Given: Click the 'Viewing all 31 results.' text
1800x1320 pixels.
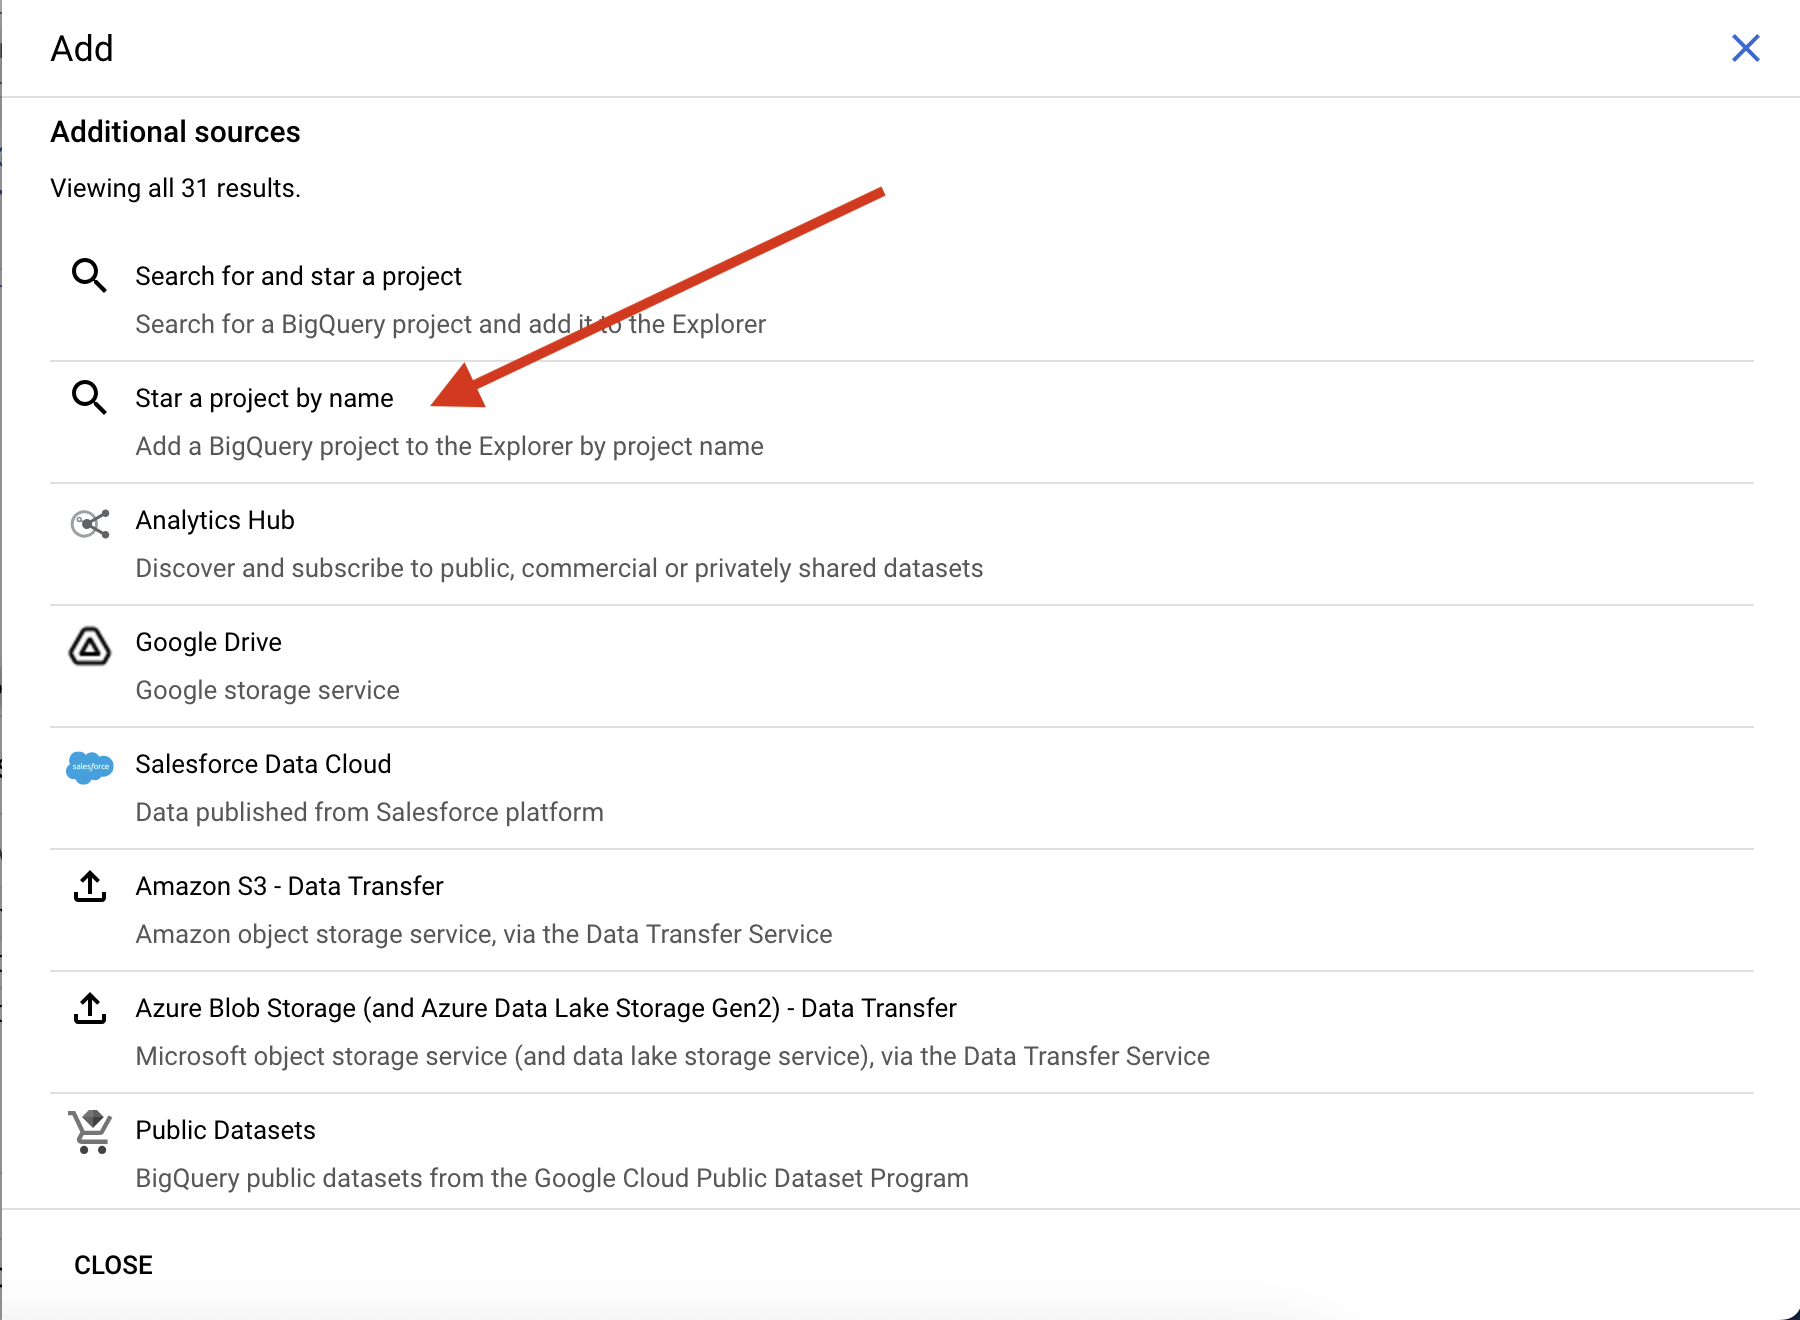Looking at the screenshot, I should point(175,188).
